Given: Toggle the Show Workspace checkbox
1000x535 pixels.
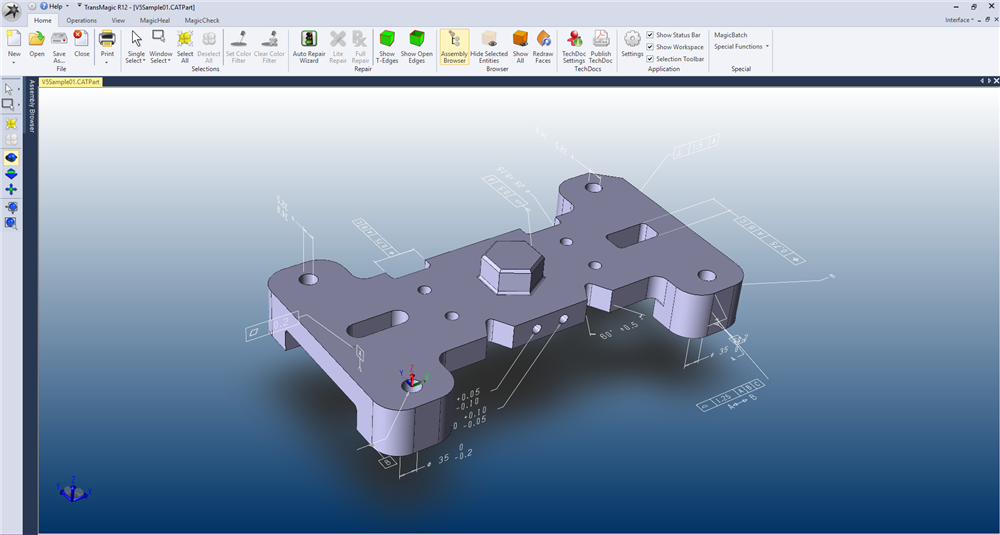Looking at the screenshot, I should click(x=651, y=47).
